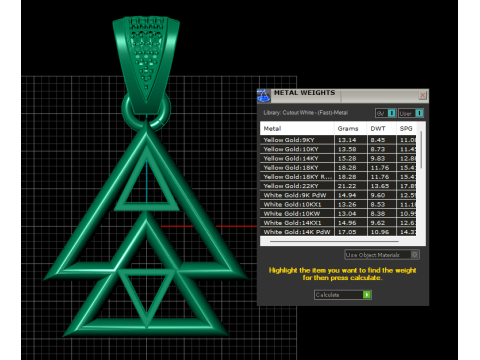Click the Library: Cutout White label
This screenshot has height=360, width=480.
pyautogui.click(x=305, y=113)
